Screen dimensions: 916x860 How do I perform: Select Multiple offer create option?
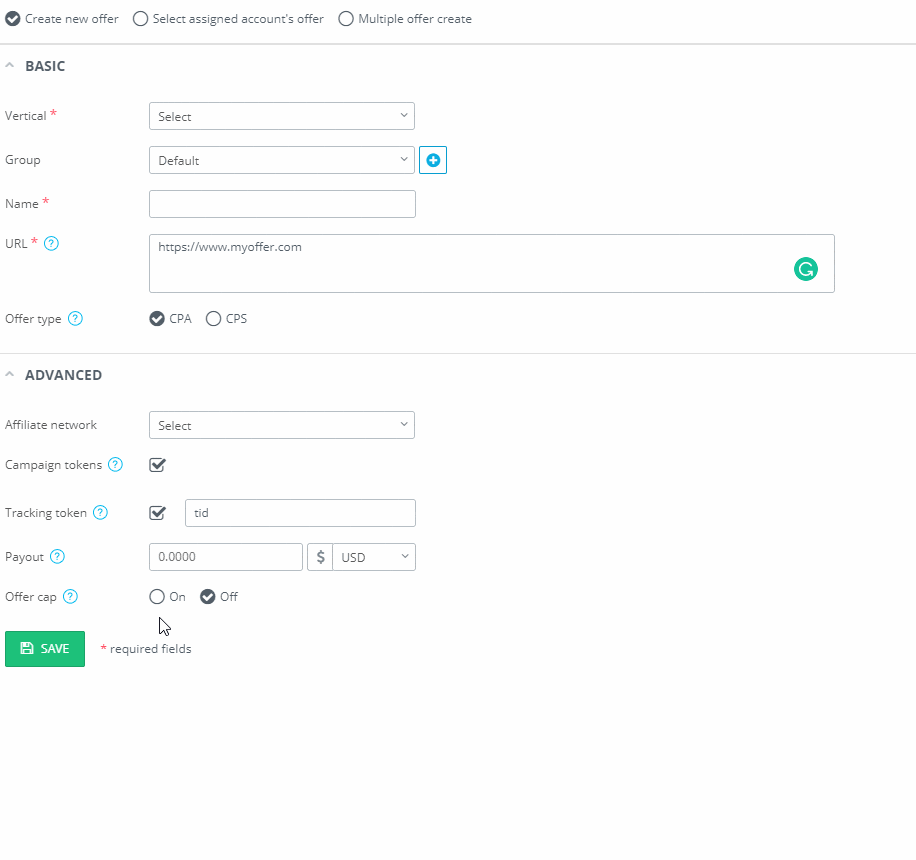(346, 19)
